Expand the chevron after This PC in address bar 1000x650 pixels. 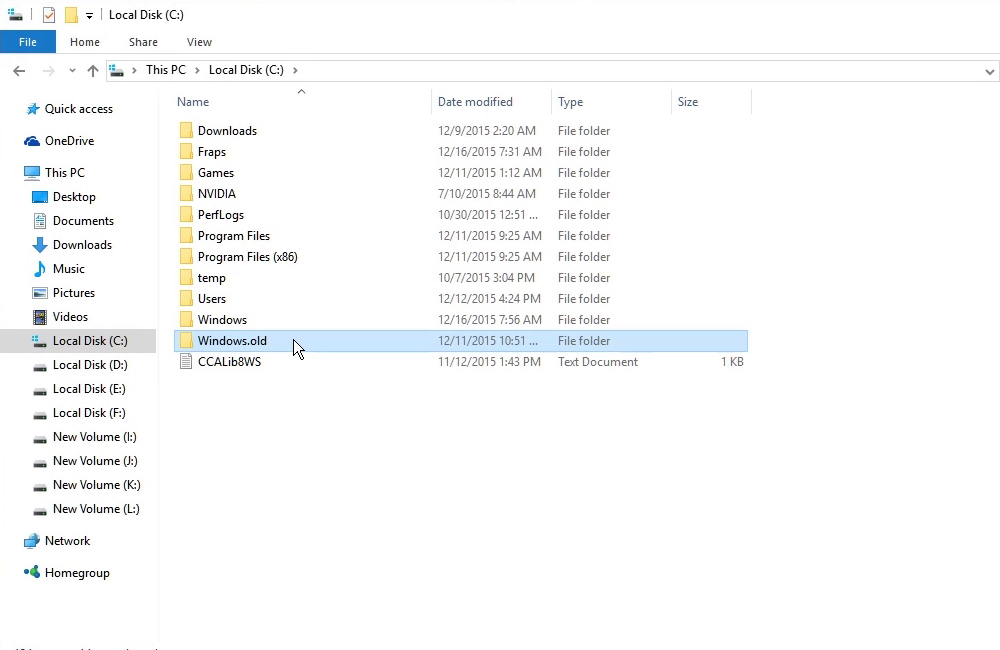point(197,70)
